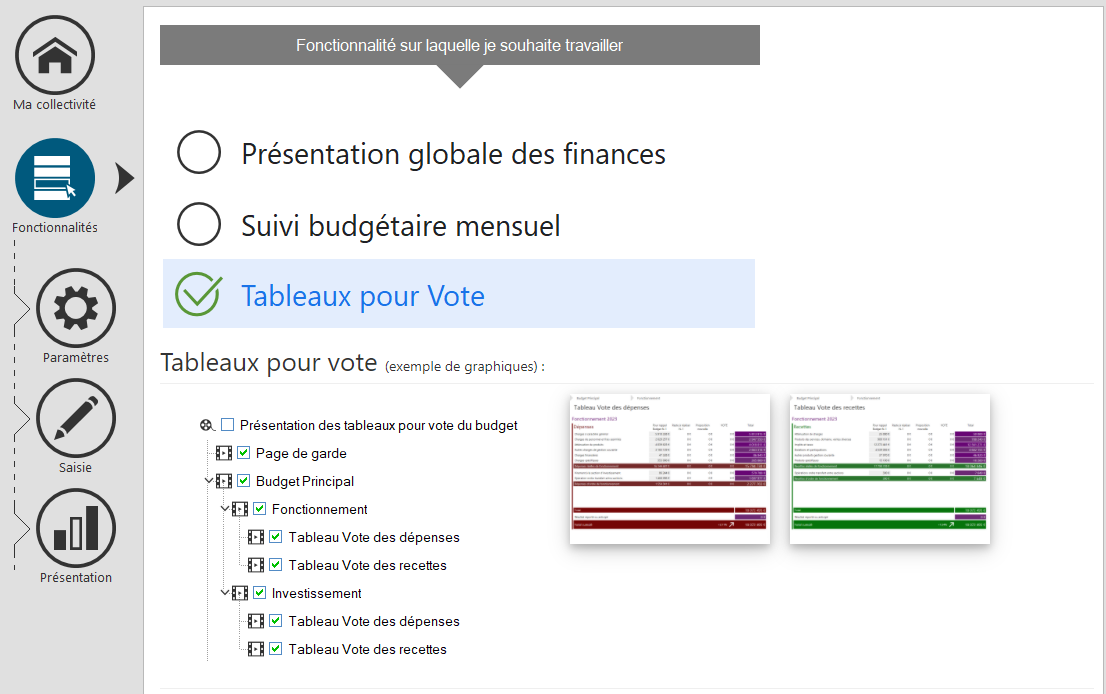Open the green Tableau Vote des recettes thumbnail
The width and height of the screenshot is (1106, 694).
coord(889,469)
